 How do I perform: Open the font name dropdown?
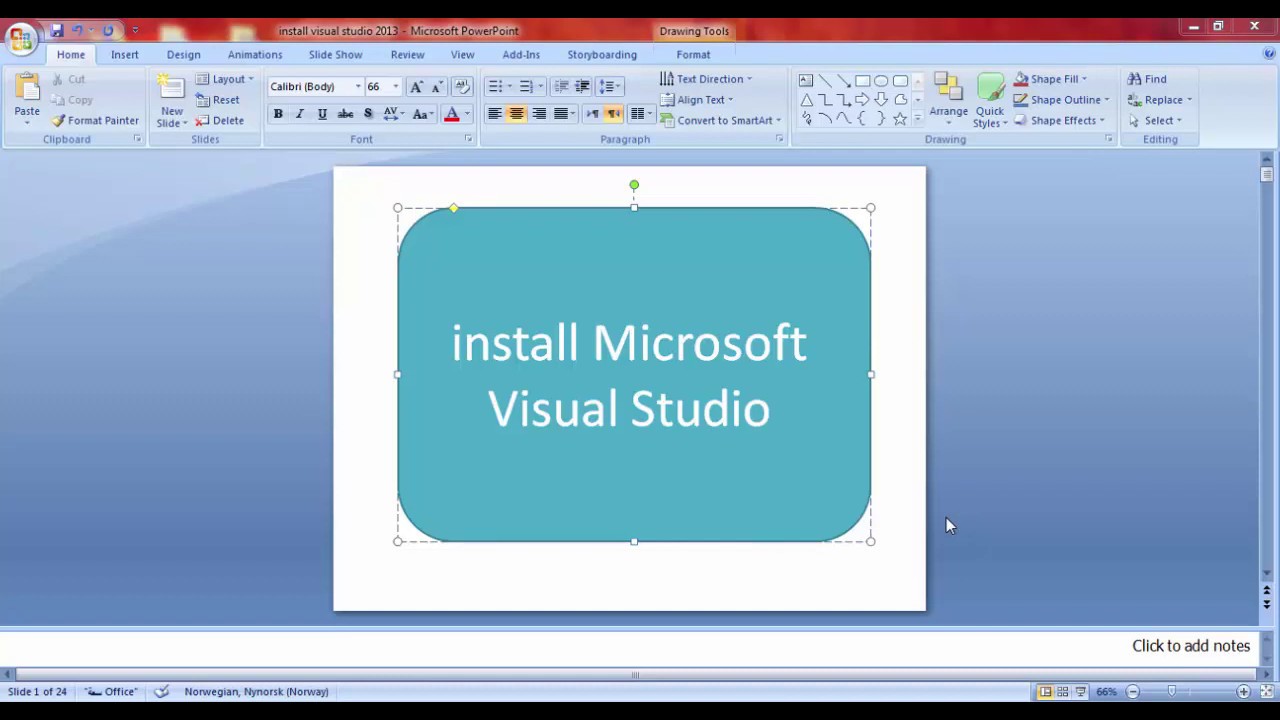click(x=358, y=87)
